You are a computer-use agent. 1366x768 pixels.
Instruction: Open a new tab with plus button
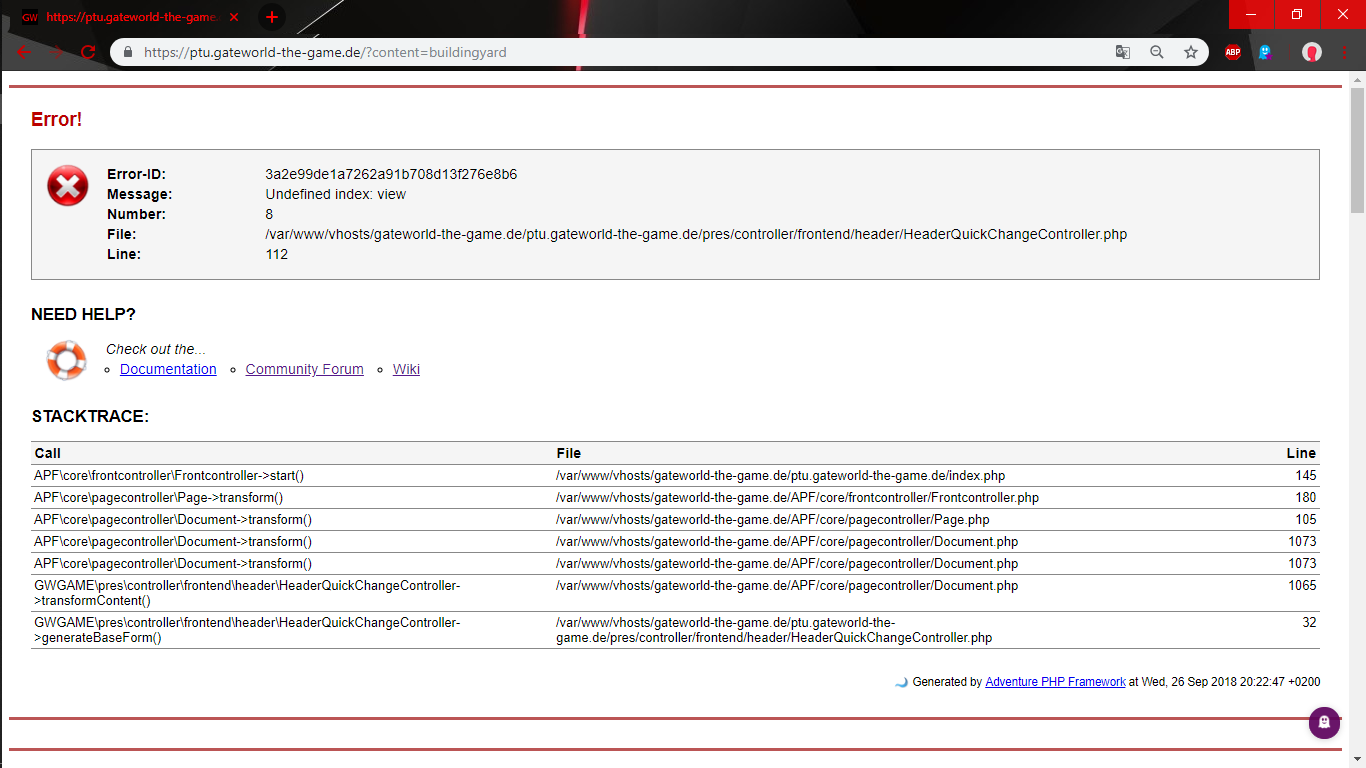[x=271, y=17]
